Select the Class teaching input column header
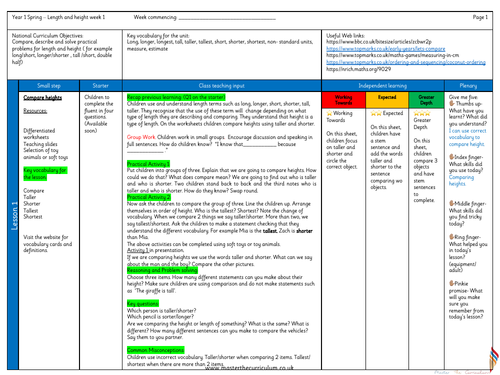The width and height of the screenshot is (500, 375). pos(222,86)
